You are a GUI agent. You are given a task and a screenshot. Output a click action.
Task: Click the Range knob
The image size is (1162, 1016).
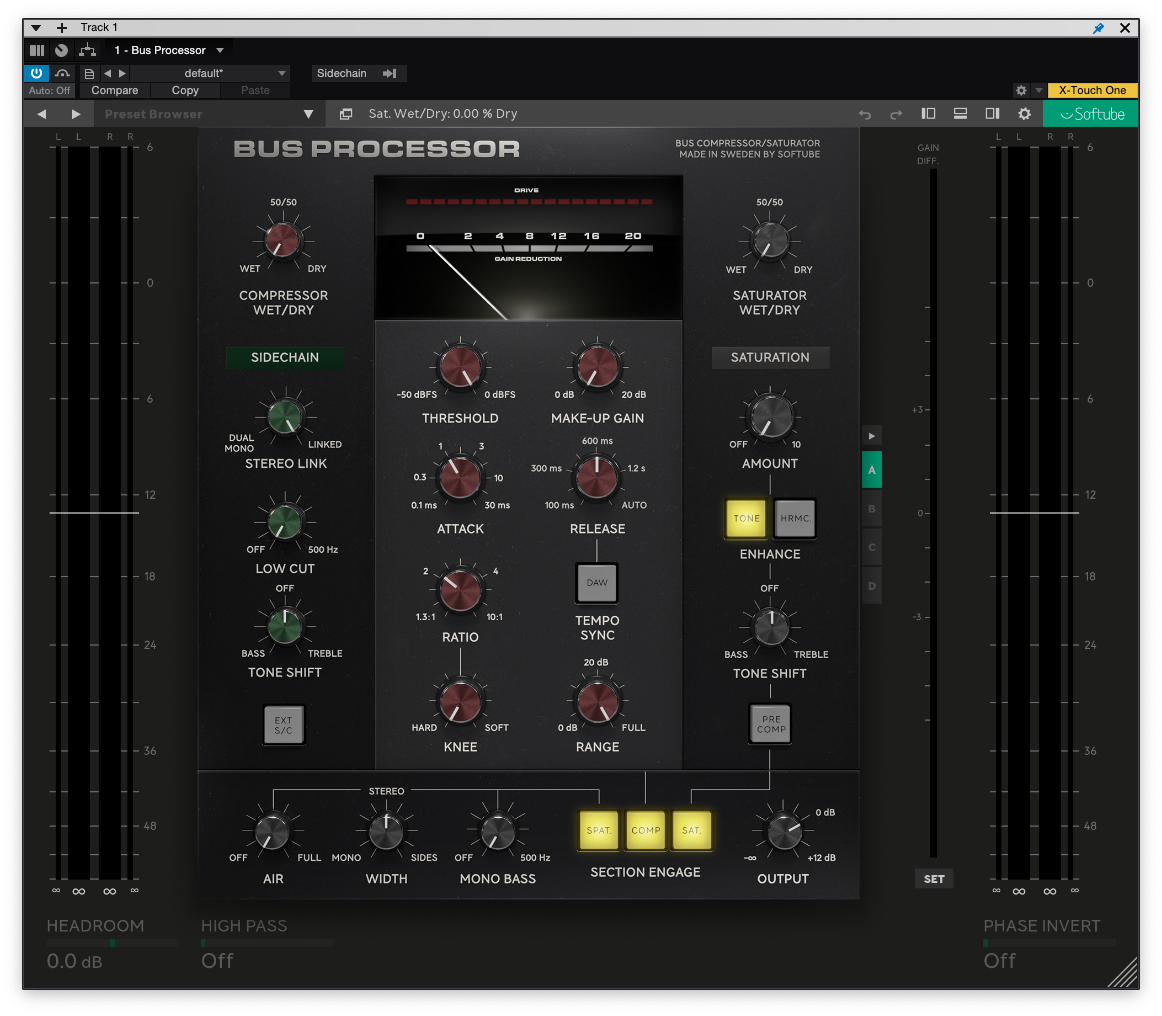click(597, 701)
